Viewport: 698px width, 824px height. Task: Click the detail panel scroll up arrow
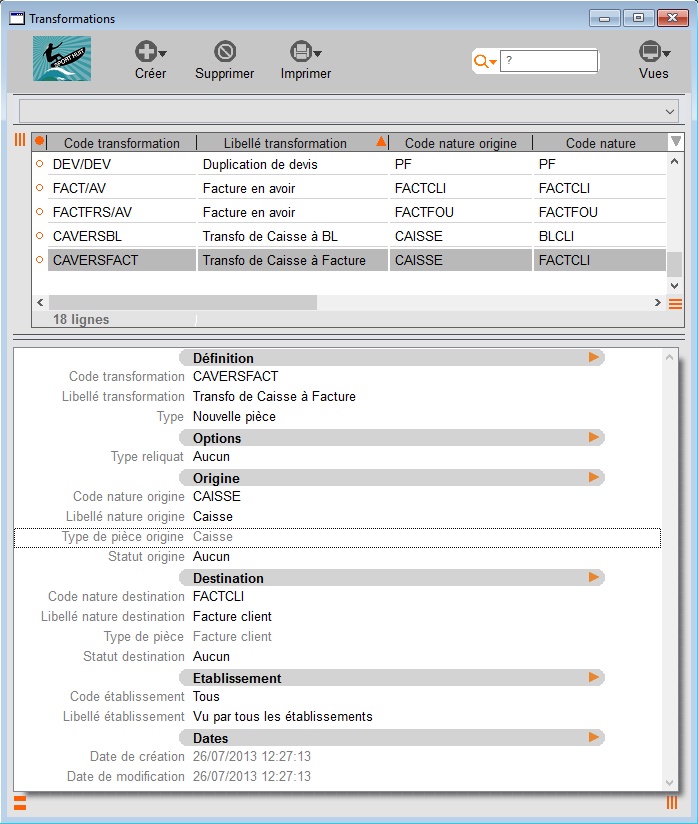pyautogui.click(x=669, y=357)
